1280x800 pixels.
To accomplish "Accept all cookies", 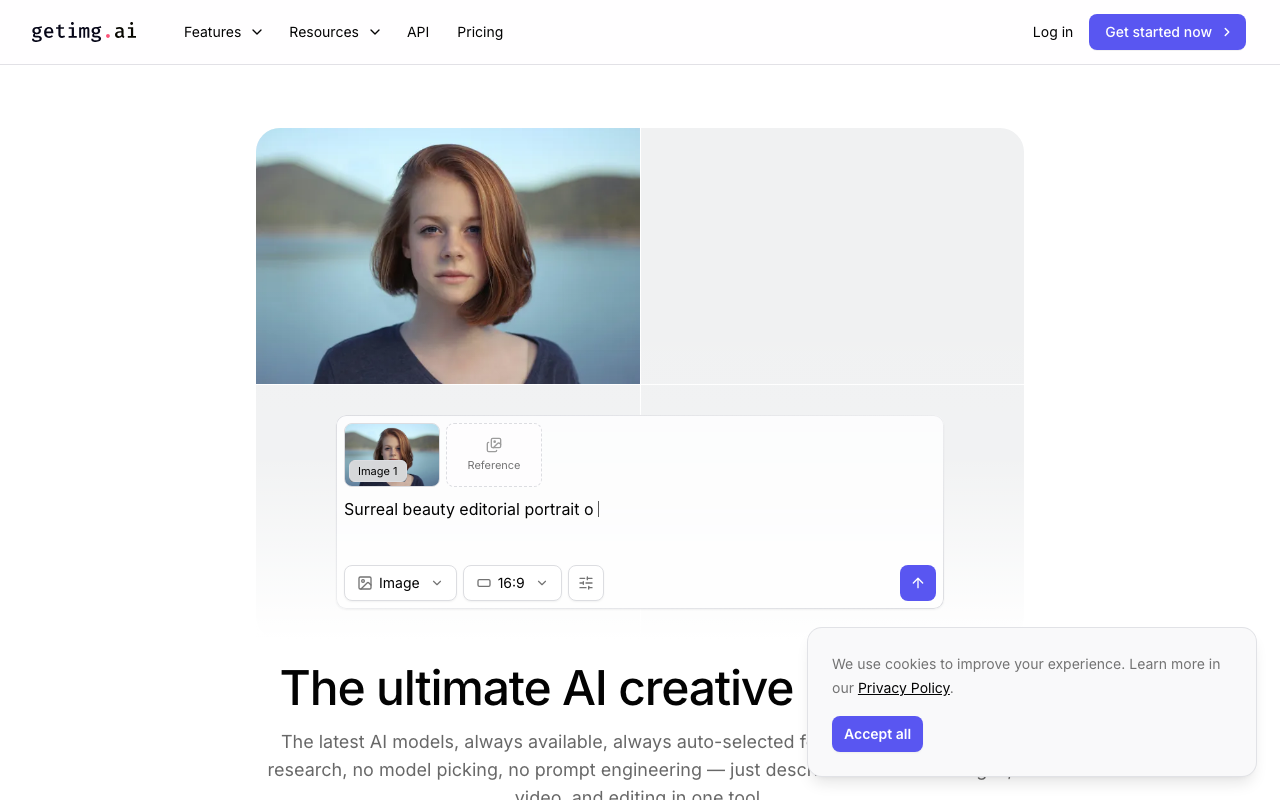I will click(x=877, y=734).
